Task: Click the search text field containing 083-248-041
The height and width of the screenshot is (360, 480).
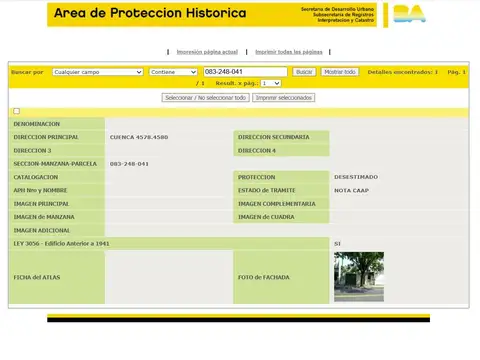Action: 245,72
